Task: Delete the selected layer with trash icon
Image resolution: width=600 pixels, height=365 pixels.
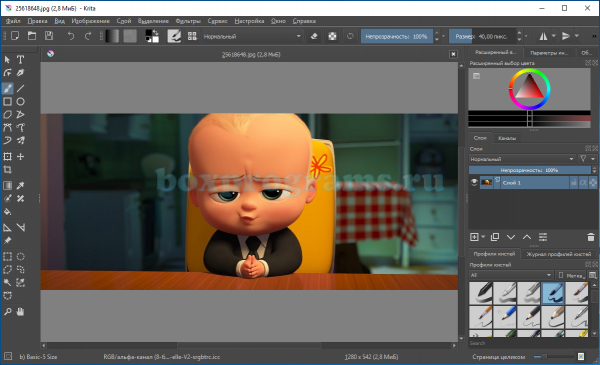Action: point(591,237)
